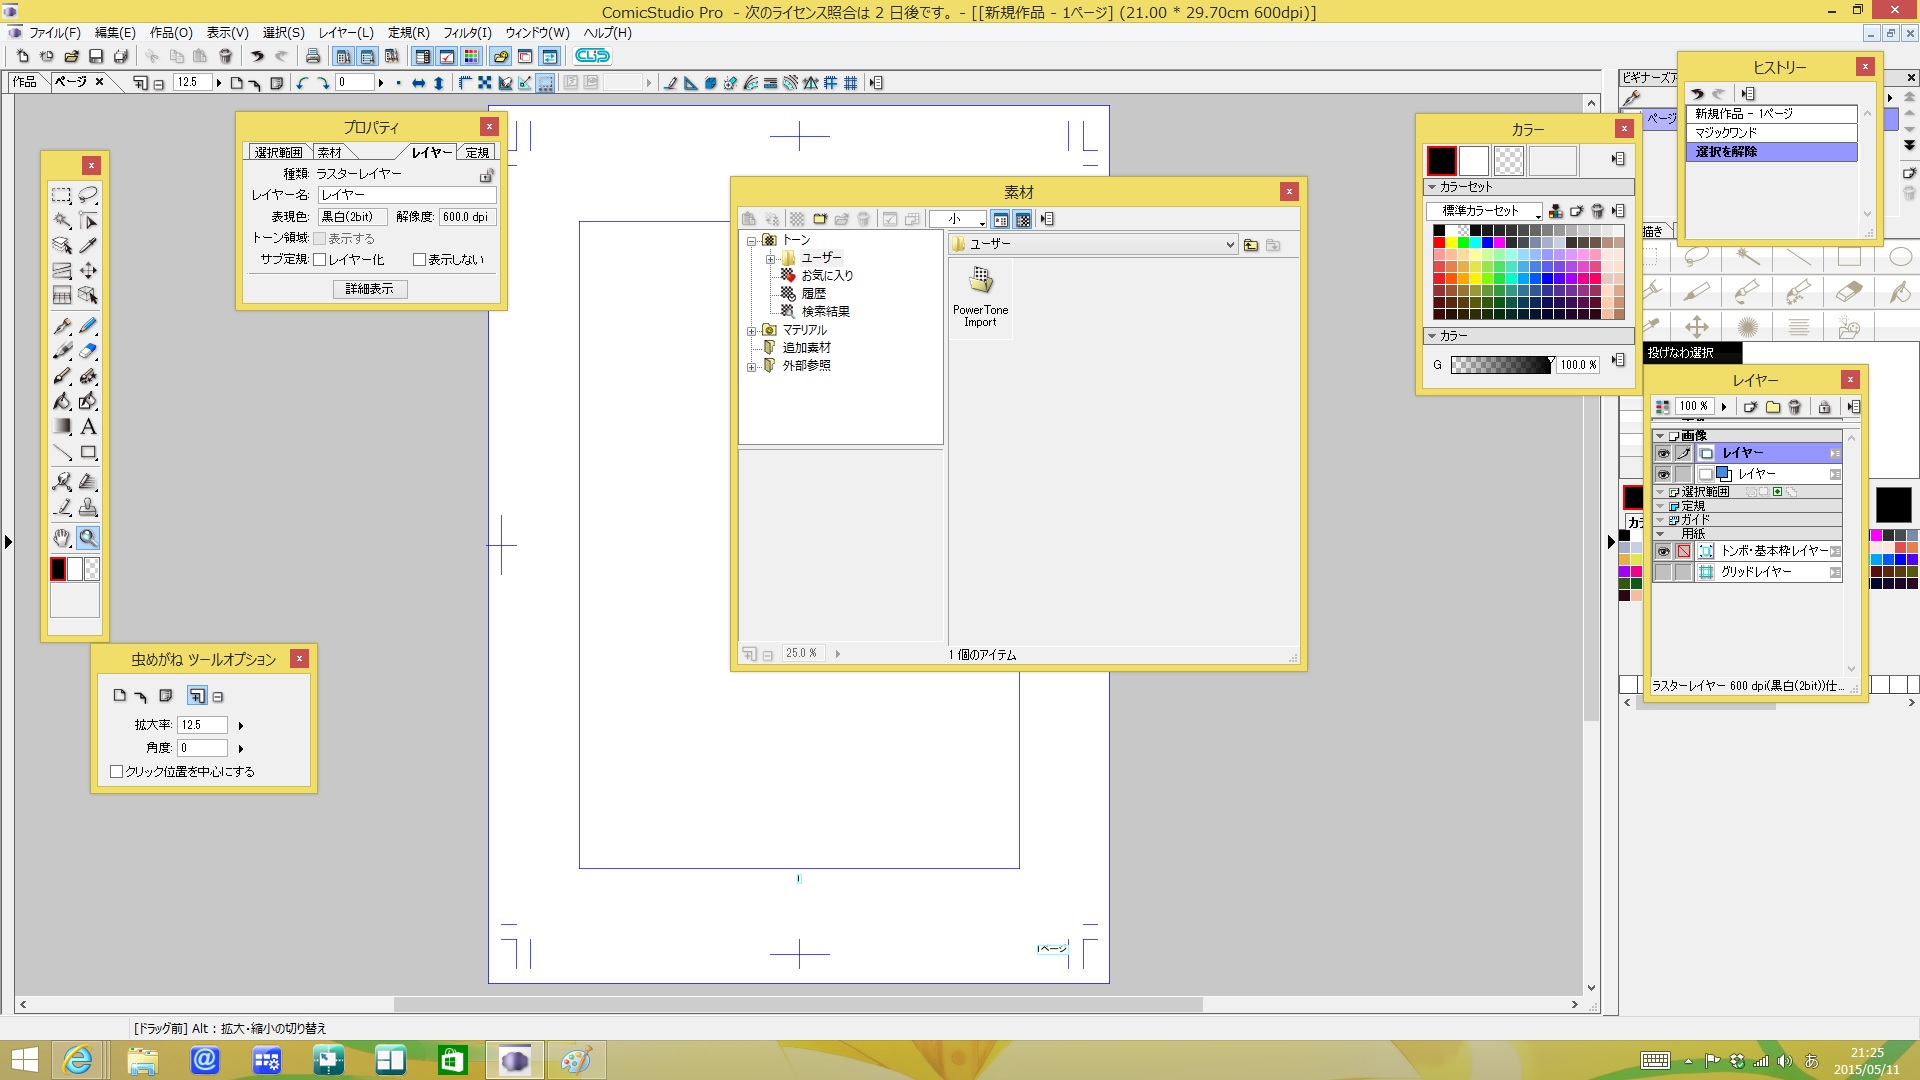
Task: Pick the red swatch in color set
Action: tap(1439, 243)
